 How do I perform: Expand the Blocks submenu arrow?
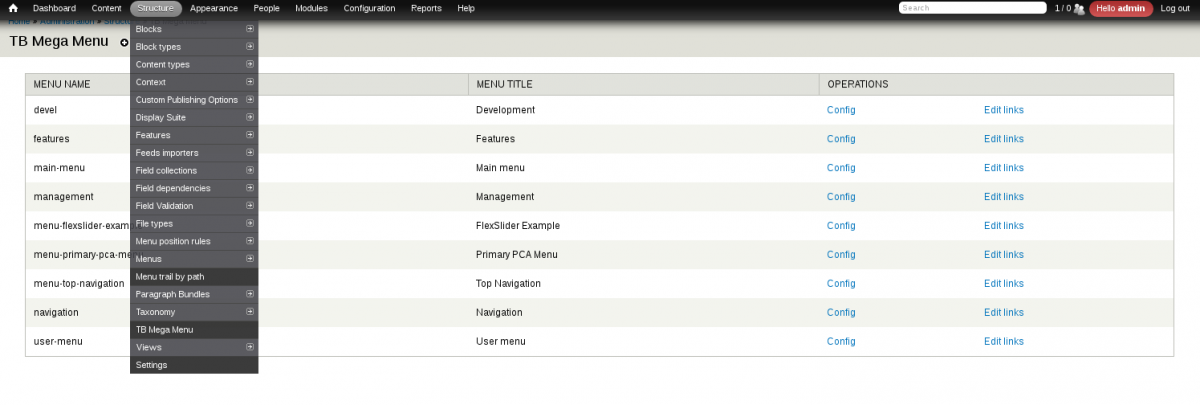(x=249, y=29)
